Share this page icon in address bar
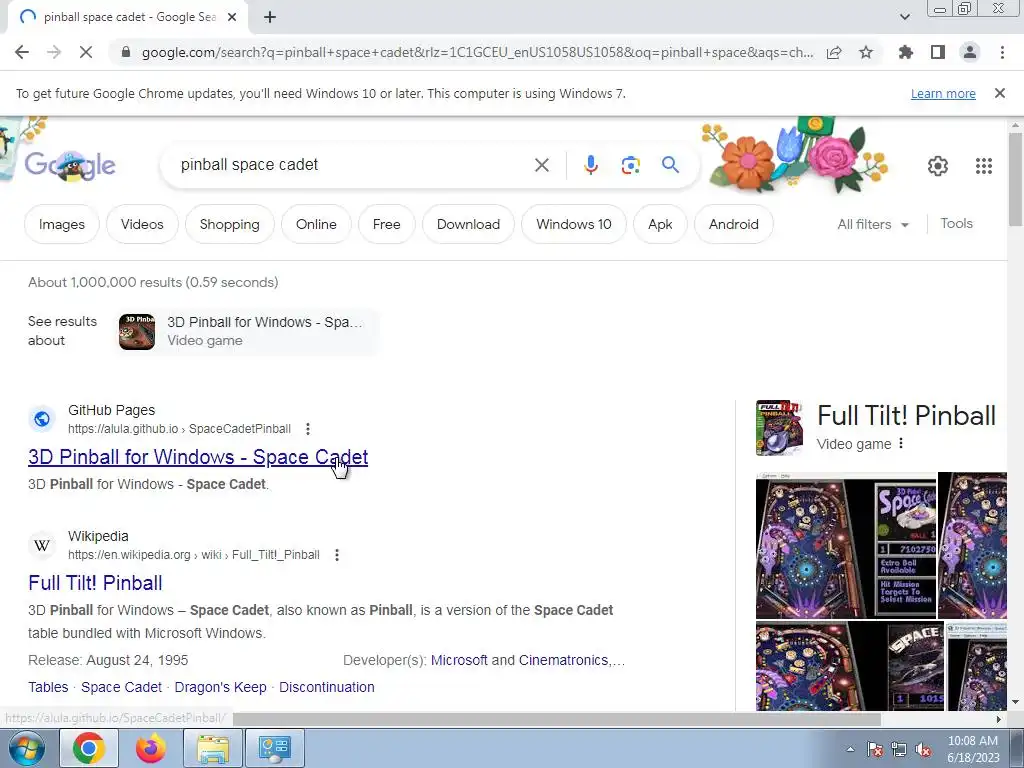The width and height of the screenshot is (1024, 768). pos(834,52)
